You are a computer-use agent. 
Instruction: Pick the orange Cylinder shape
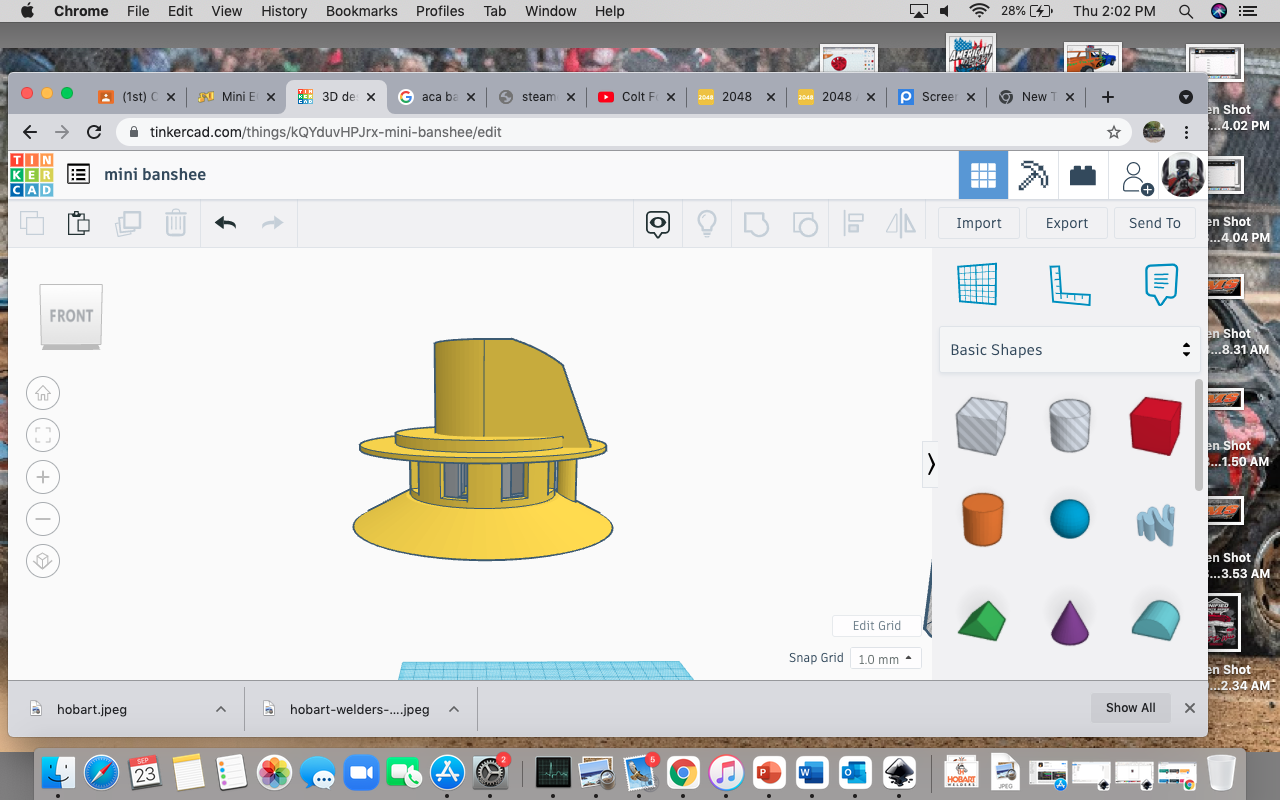(x=982, y=519)
